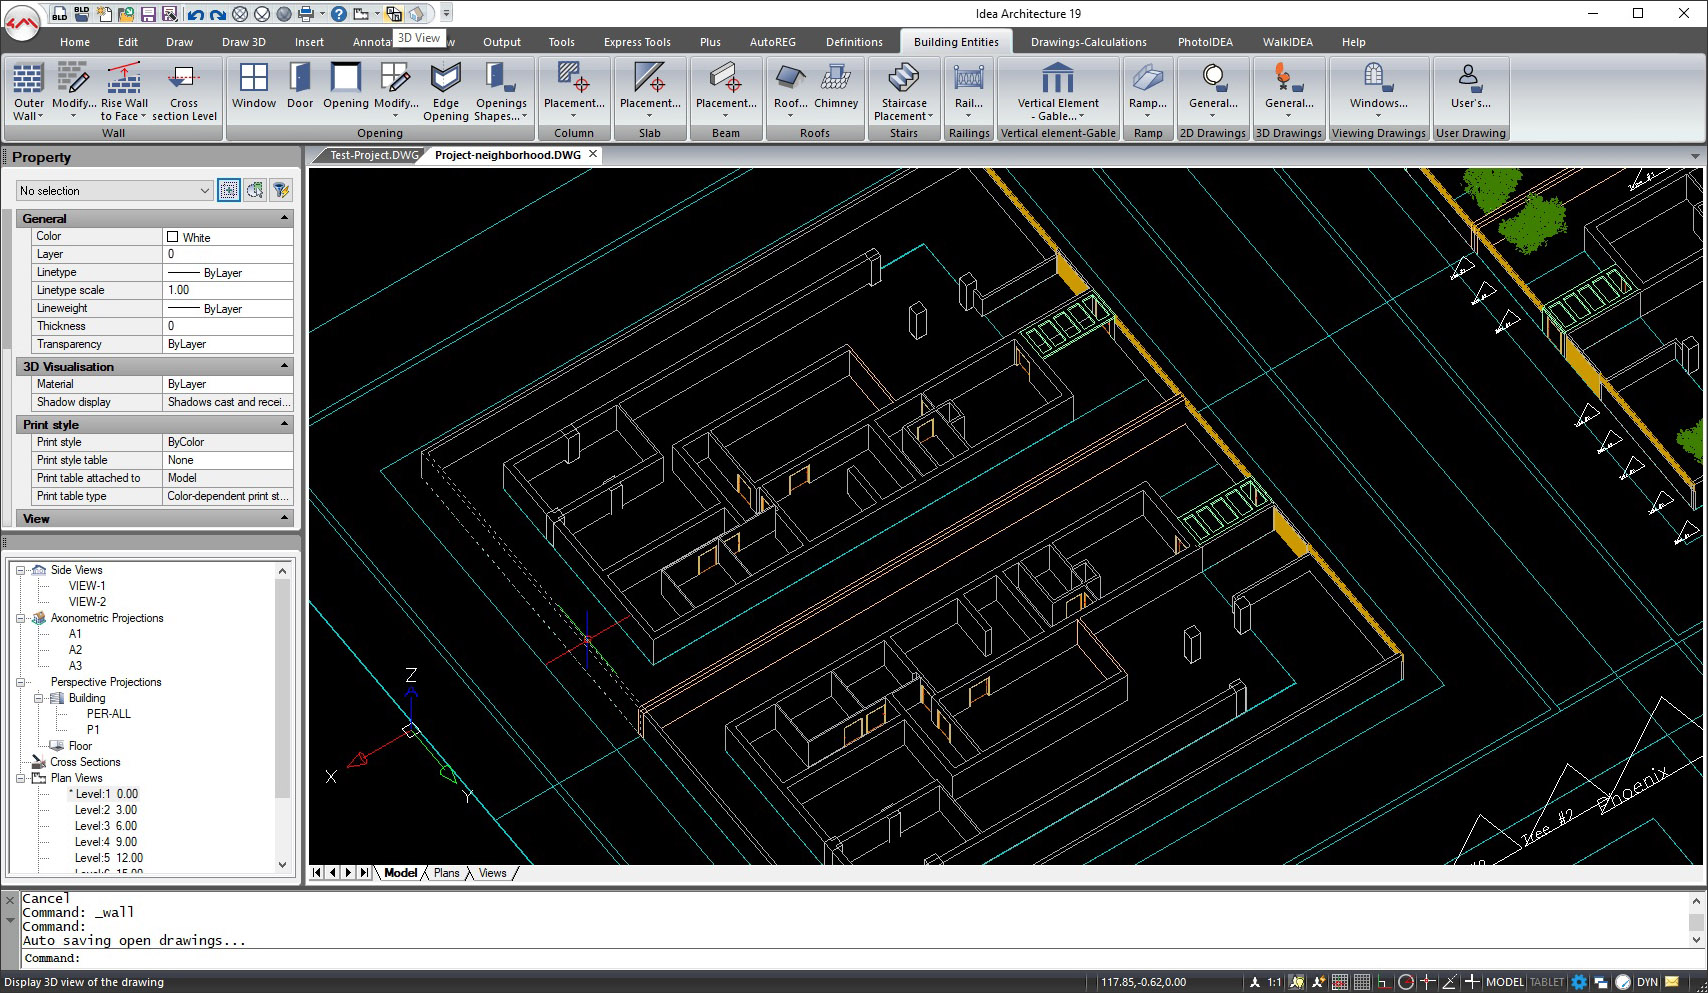Open Cross Sections in the tree

pyautogui.click(x=85, y=762)
